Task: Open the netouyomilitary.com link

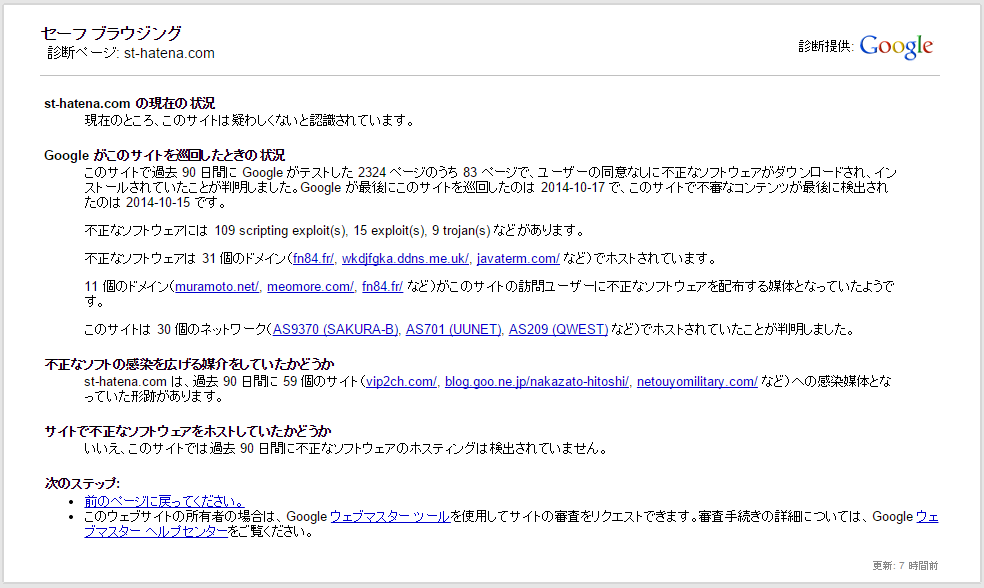Action: [x=697, y=382]
